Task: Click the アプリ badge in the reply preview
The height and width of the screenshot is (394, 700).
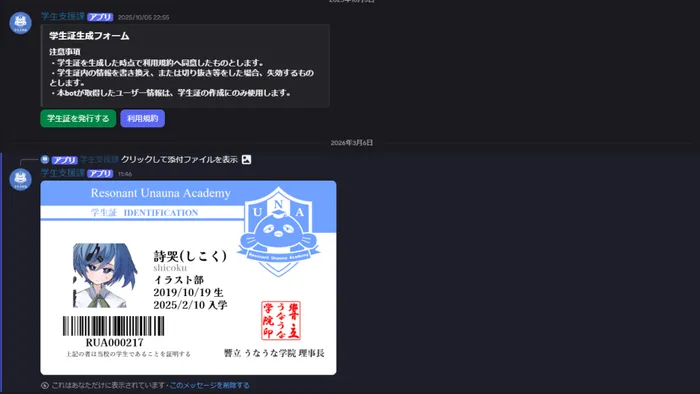Action: click(64, 160)
